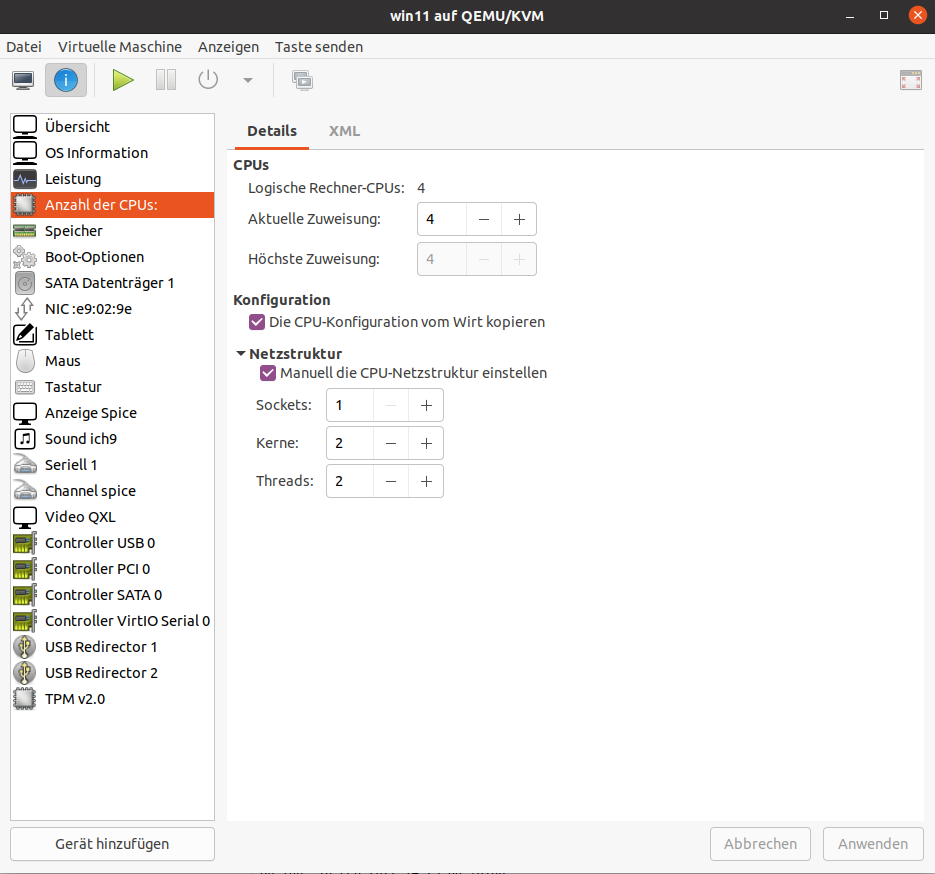Start the virtual machine with the play button
The height and width of the screenshot is (874, 935).
(123, 80)
